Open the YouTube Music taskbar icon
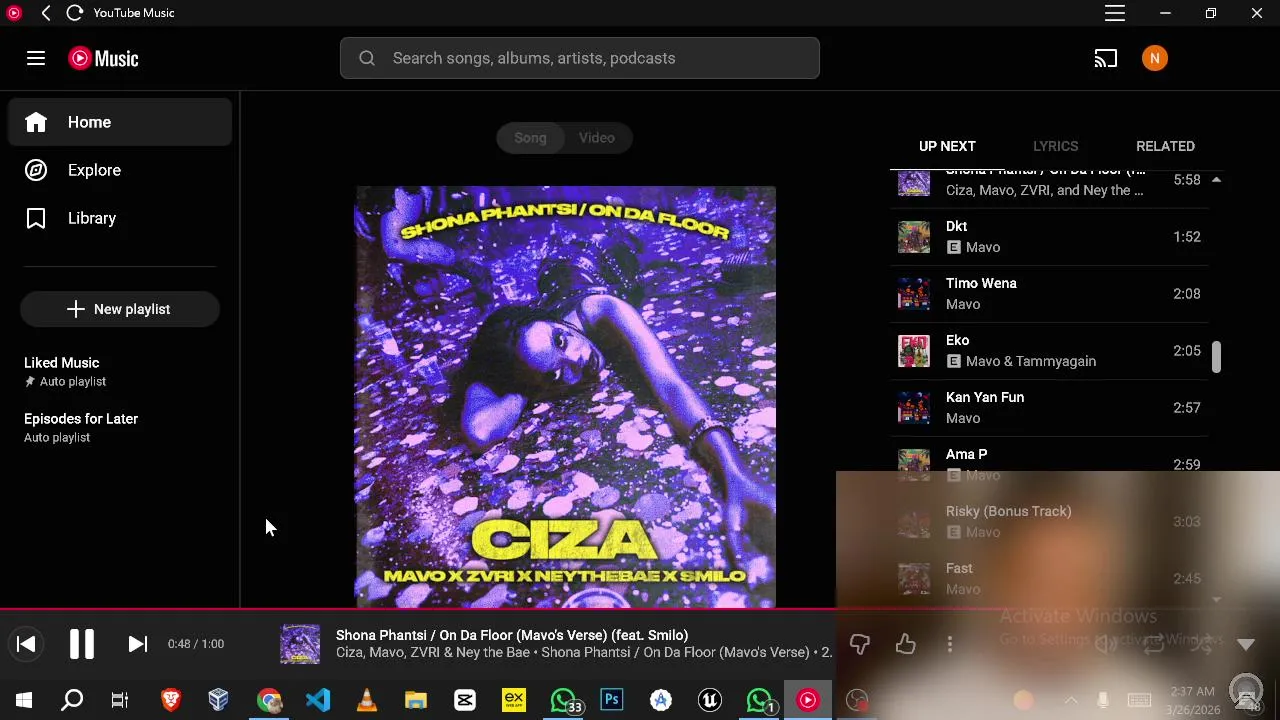1280x720 pixels. pos(808,701)
